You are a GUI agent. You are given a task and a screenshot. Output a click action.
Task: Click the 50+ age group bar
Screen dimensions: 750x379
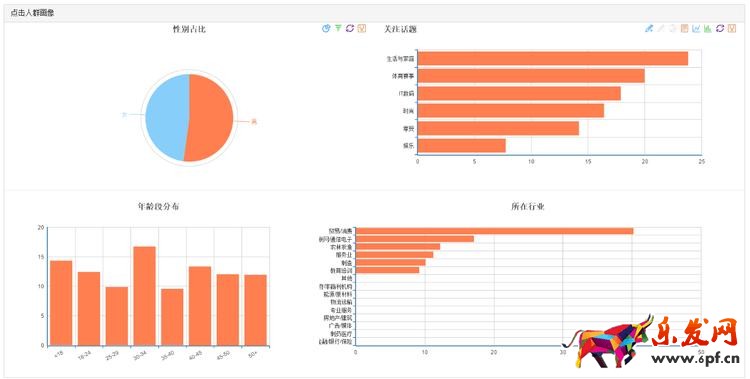pos(255,310)
